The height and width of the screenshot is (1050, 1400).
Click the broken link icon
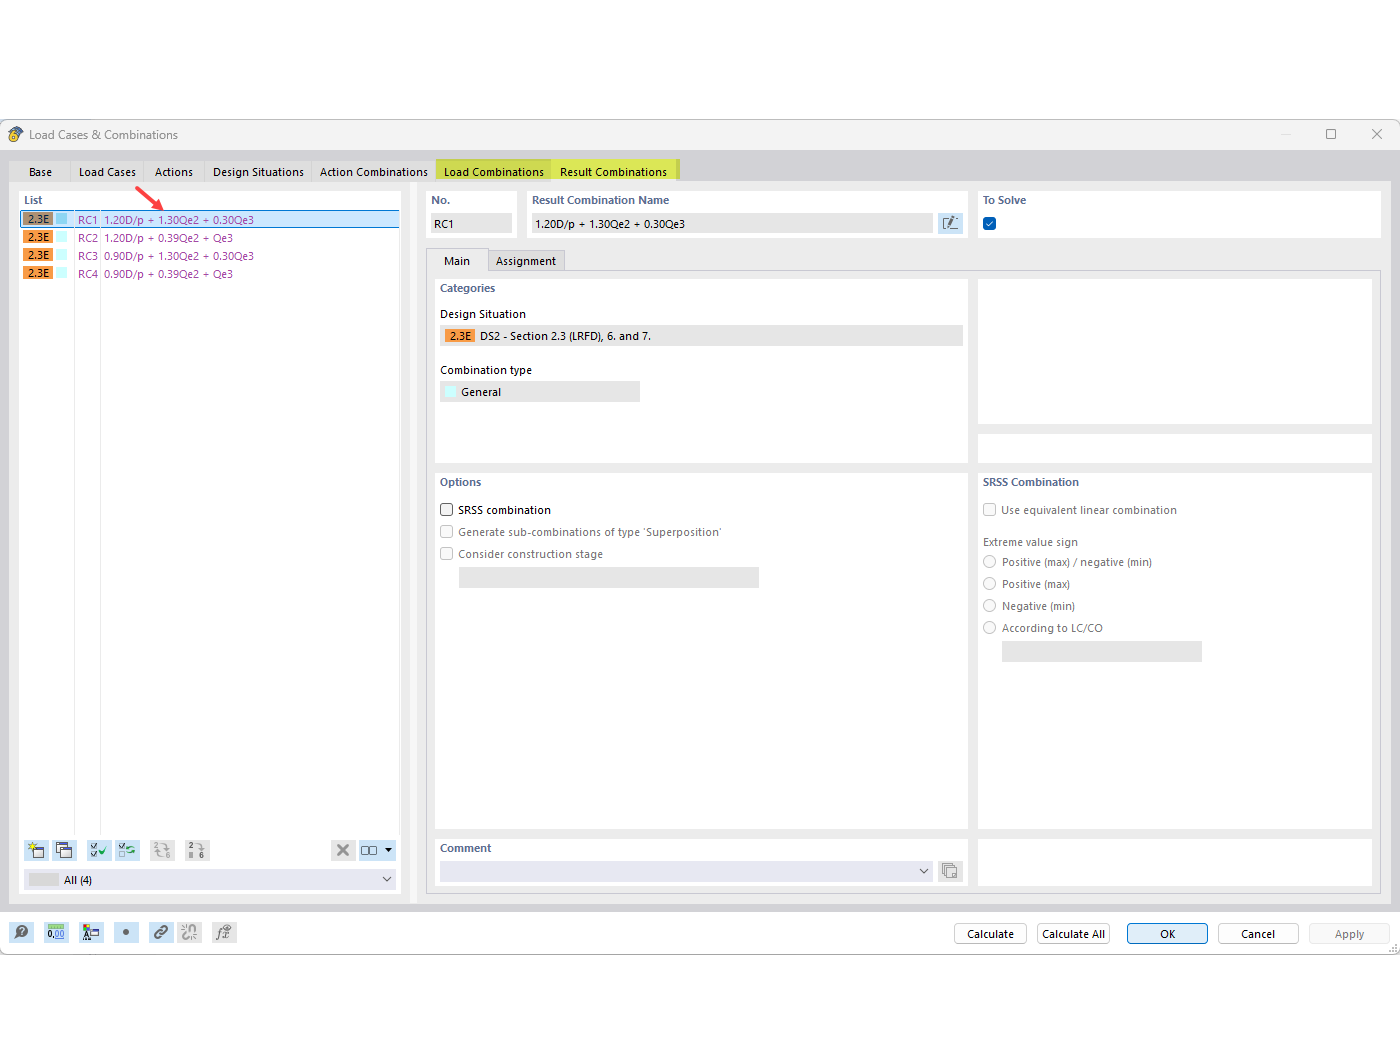189,932
